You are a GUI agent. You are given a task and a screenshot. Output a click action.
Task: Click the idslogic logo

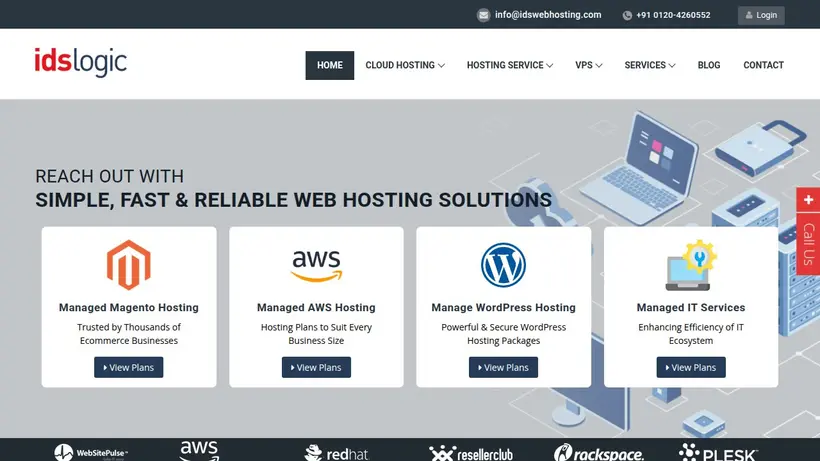[81, 62]
